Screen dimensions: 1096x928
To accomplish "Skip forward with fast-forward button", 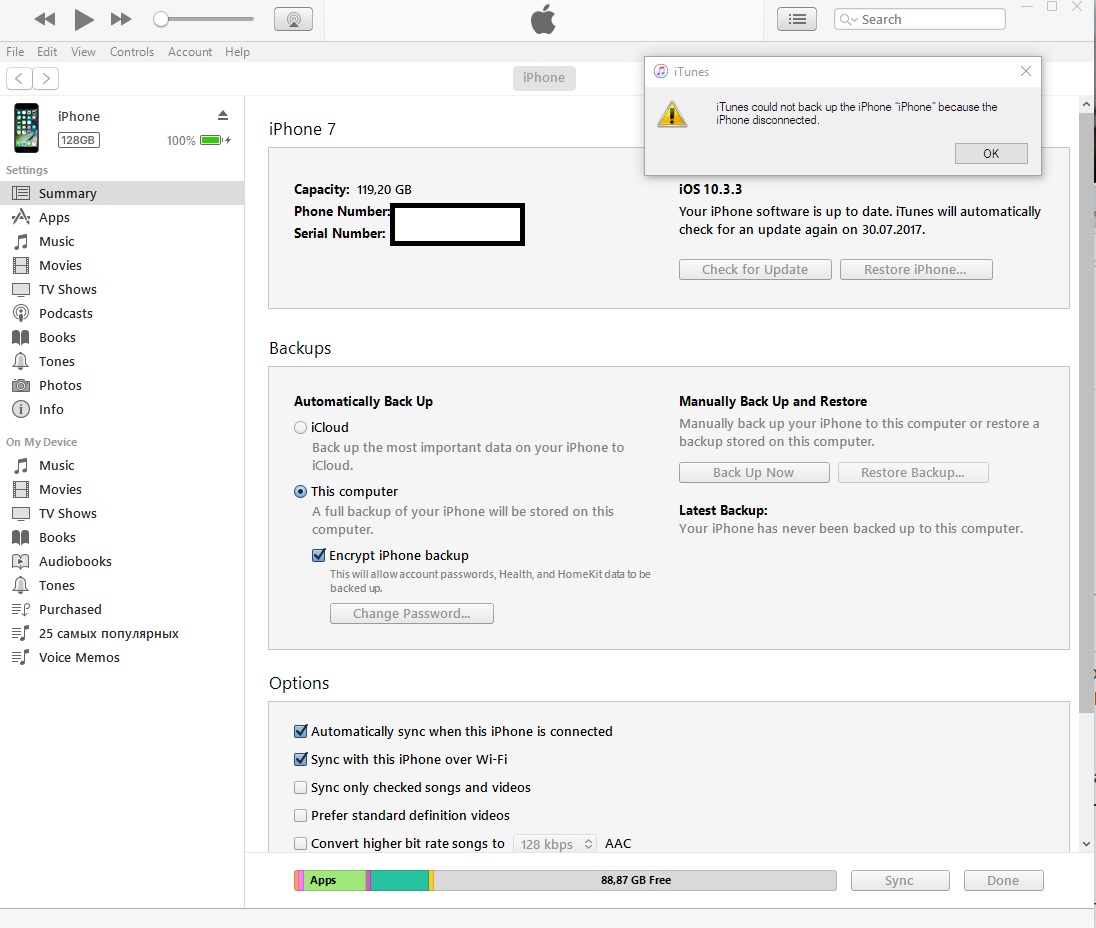I will coord(121,19).
